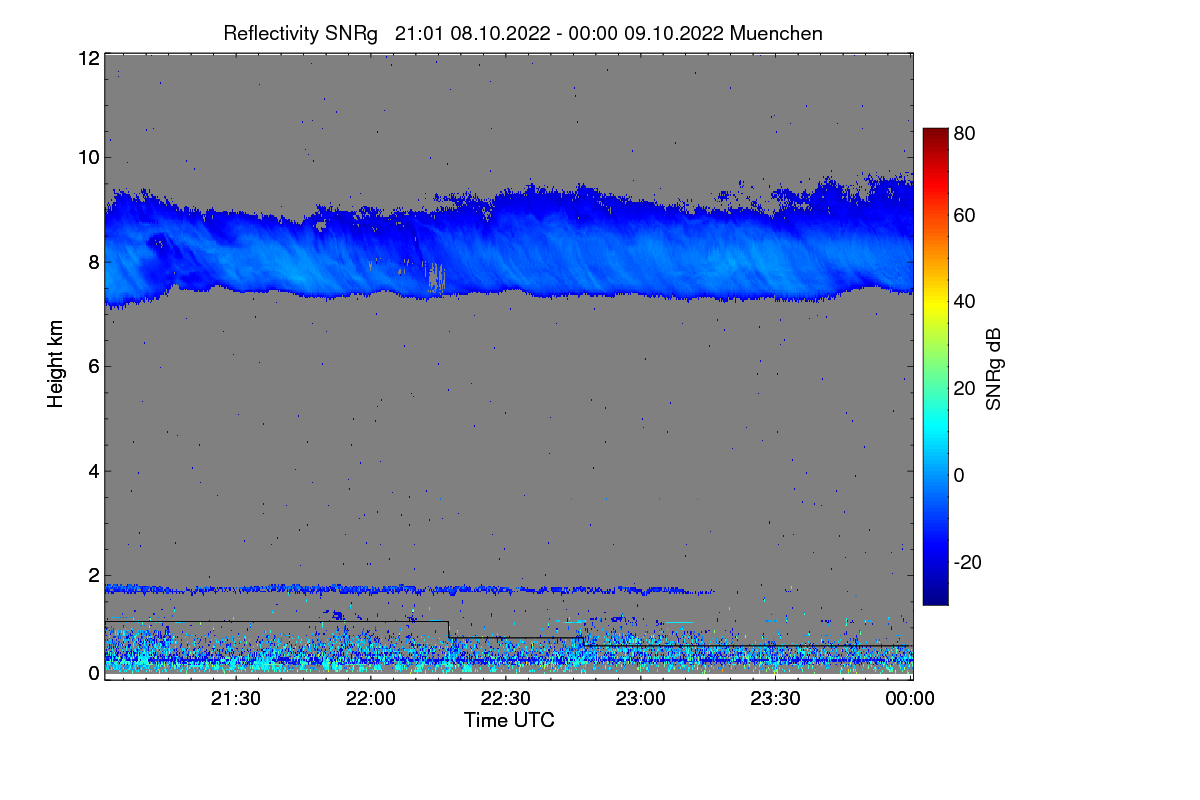Click the 'Time UTC' axis label

click(x=509, y=720)
